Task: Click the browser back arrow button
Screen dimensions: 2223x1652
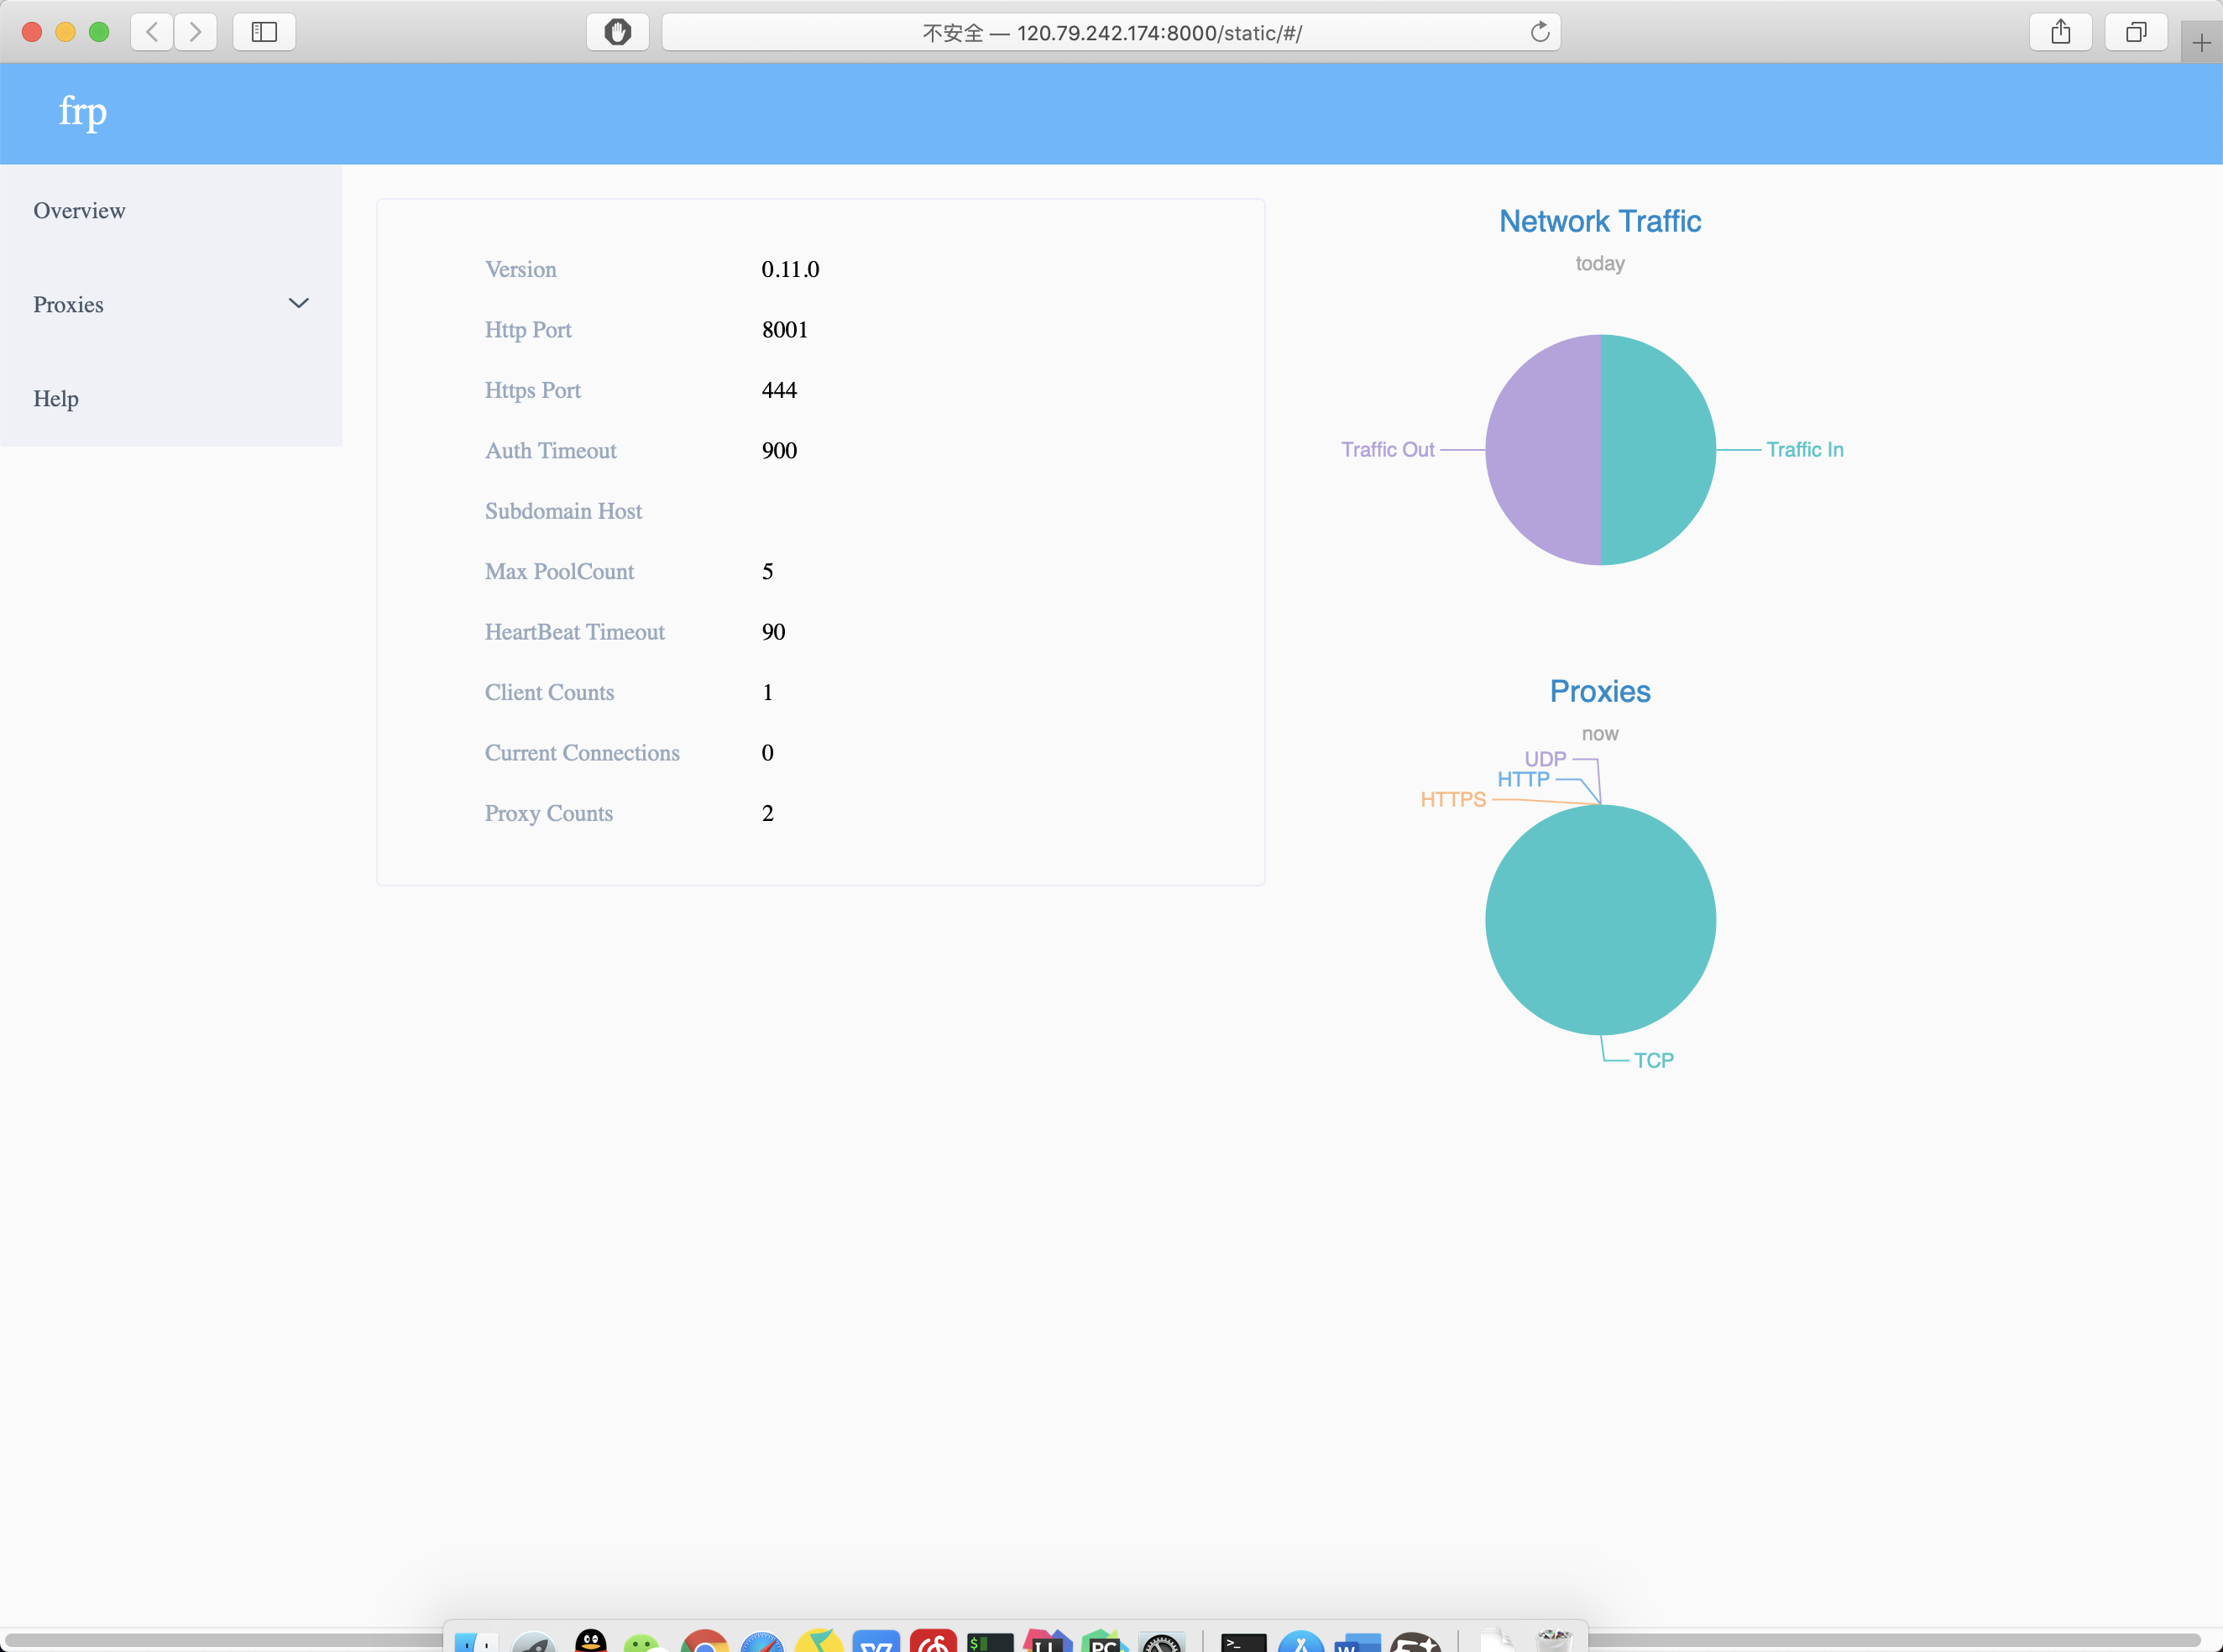Action: click(152, 32)
